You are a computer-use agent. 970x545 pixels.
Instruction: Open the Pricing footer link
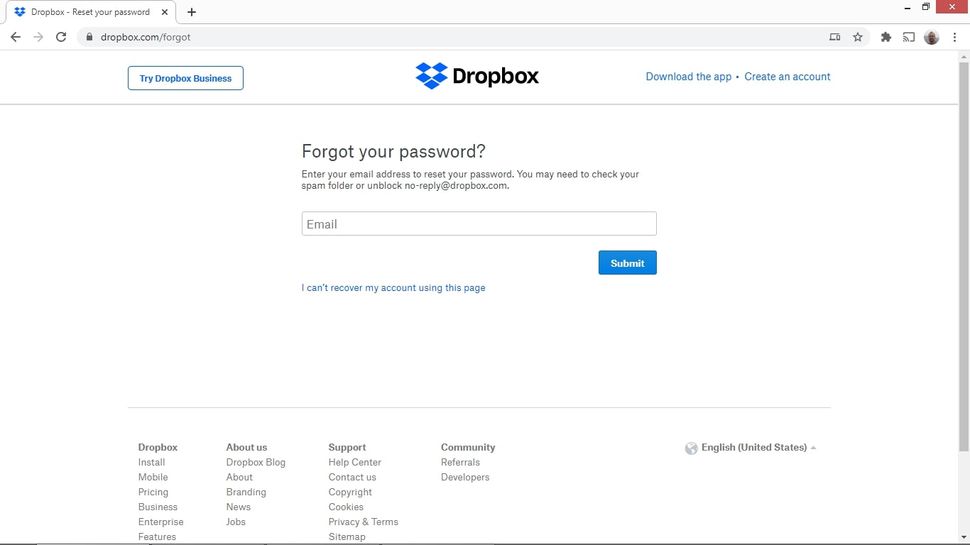click(x=153, y=492)
